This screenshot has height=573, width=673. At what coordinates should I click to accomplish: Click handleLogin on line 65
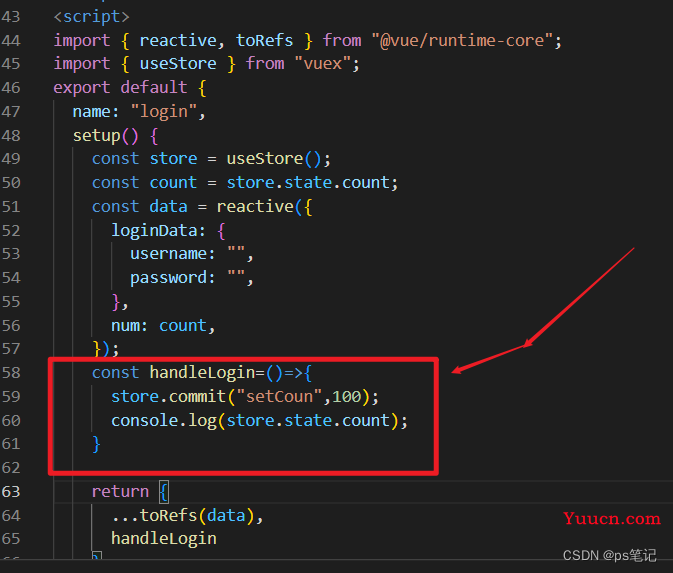164,539
